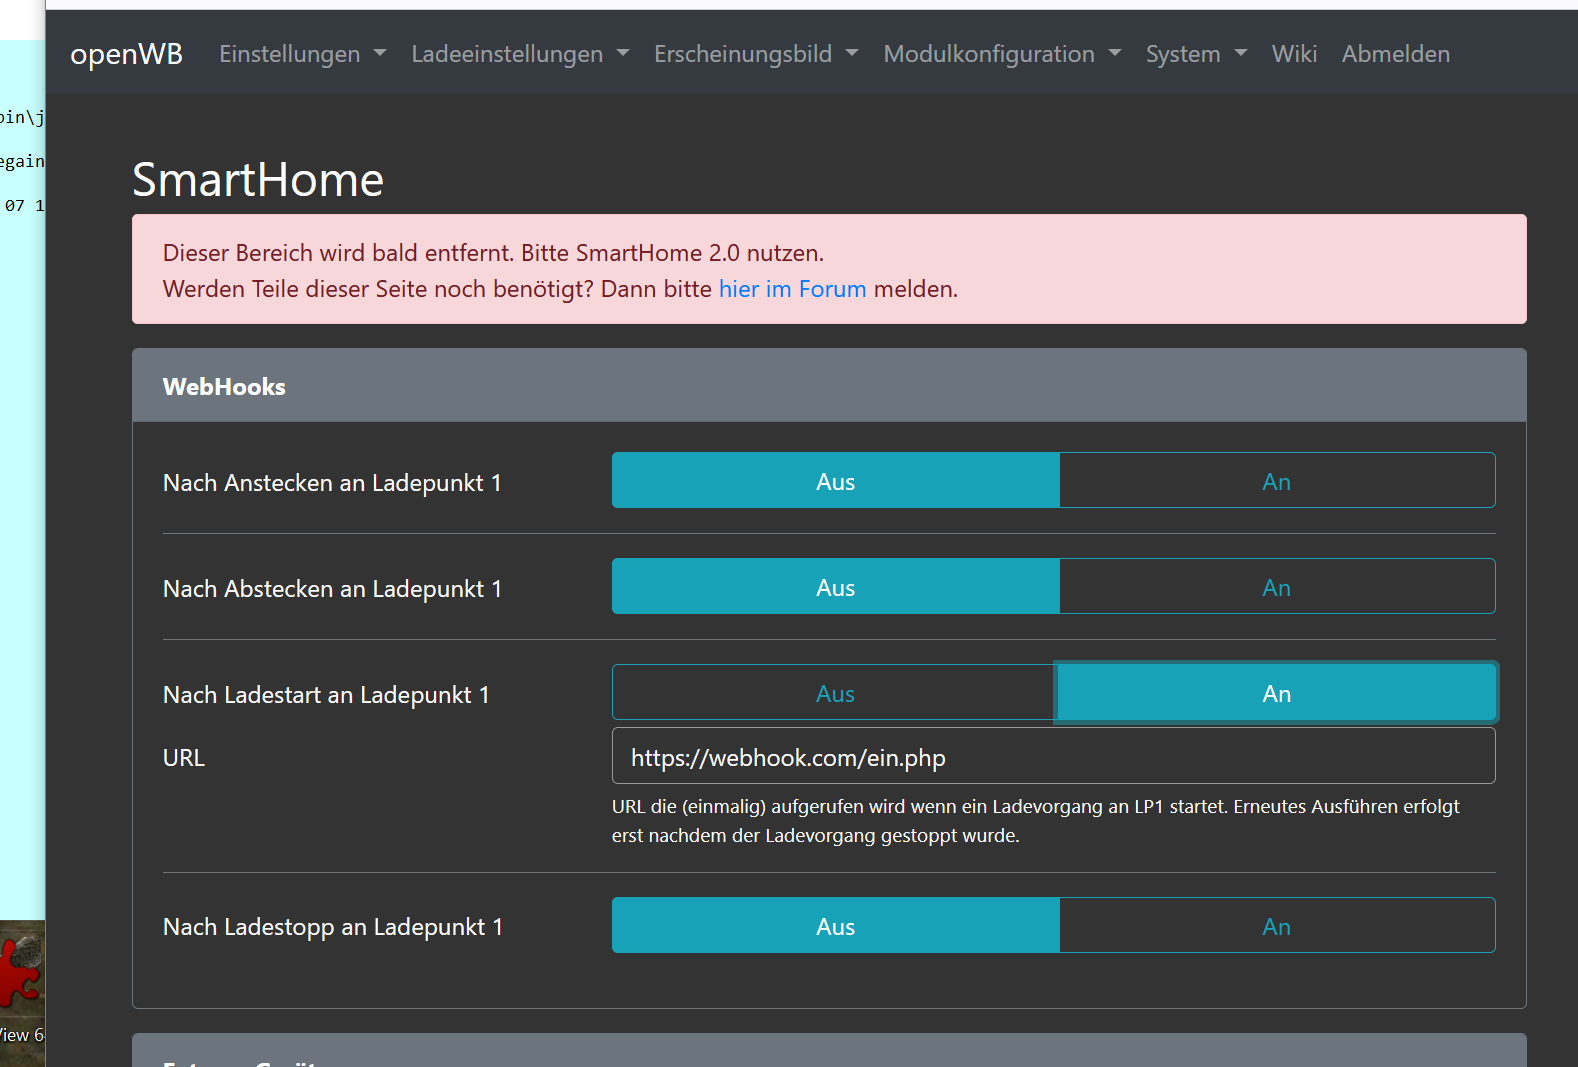Image resolution: width=1578 pixels, height=1067 pixels.
Task: Click the WebHooks card header
Action: [829, 386]
